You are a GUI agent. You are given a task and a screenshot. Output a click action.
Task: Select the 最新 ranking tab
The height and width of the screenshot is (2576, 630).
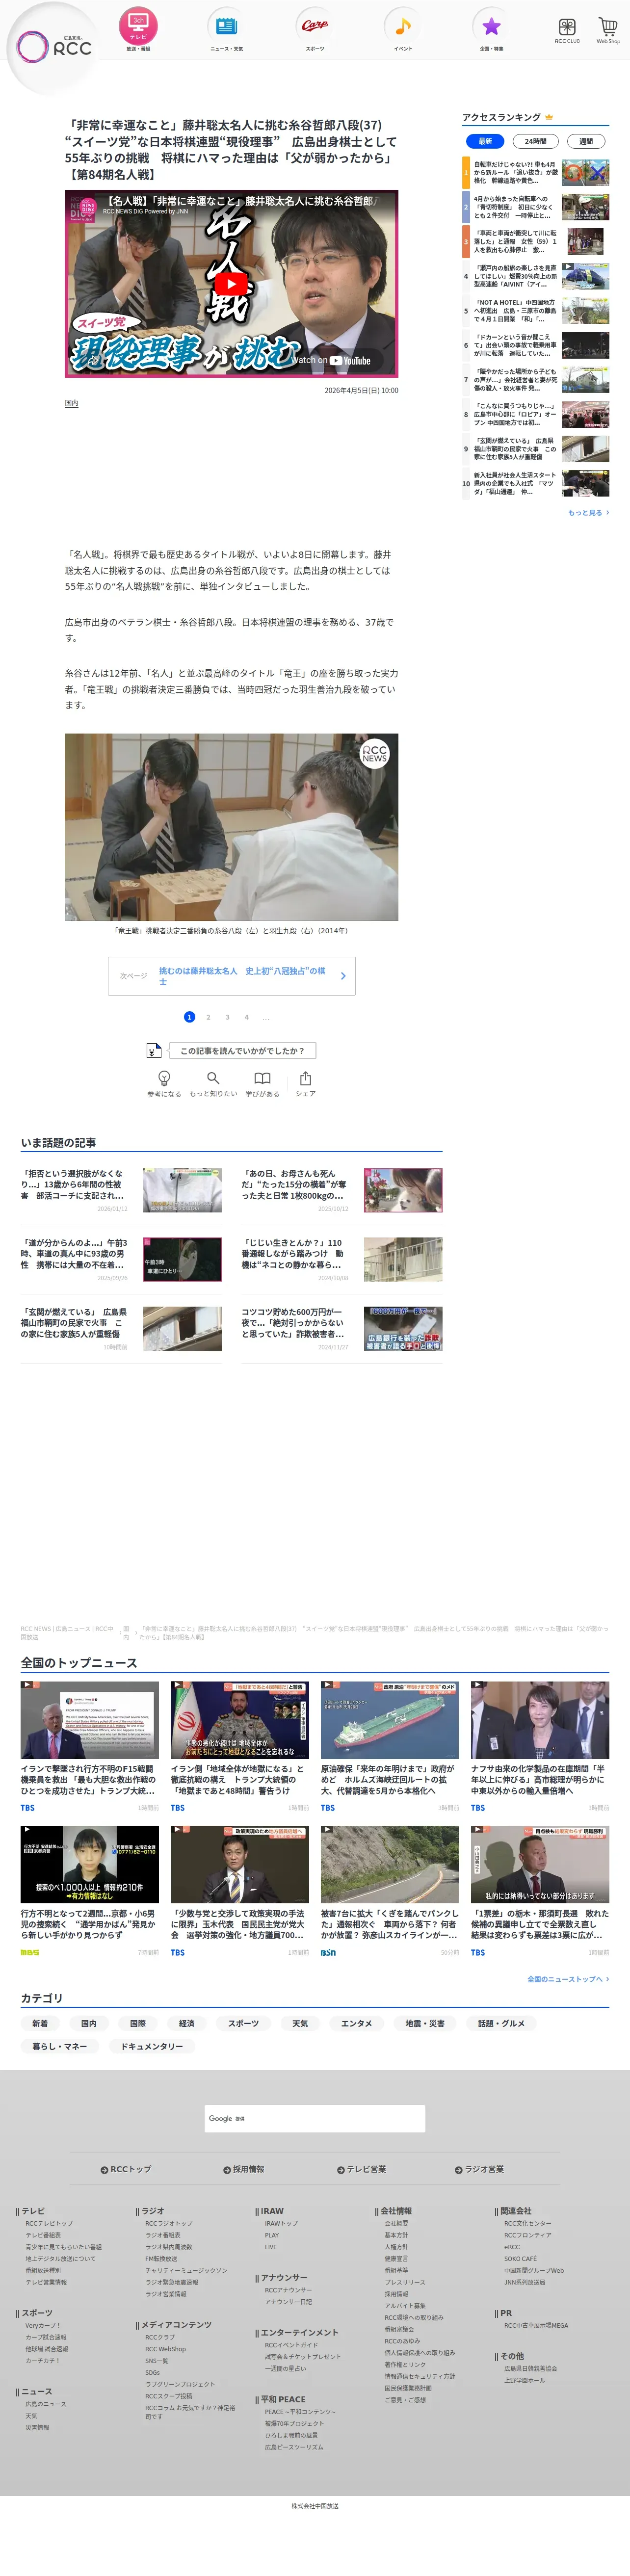pyautogui.click(x=485, y=141)
